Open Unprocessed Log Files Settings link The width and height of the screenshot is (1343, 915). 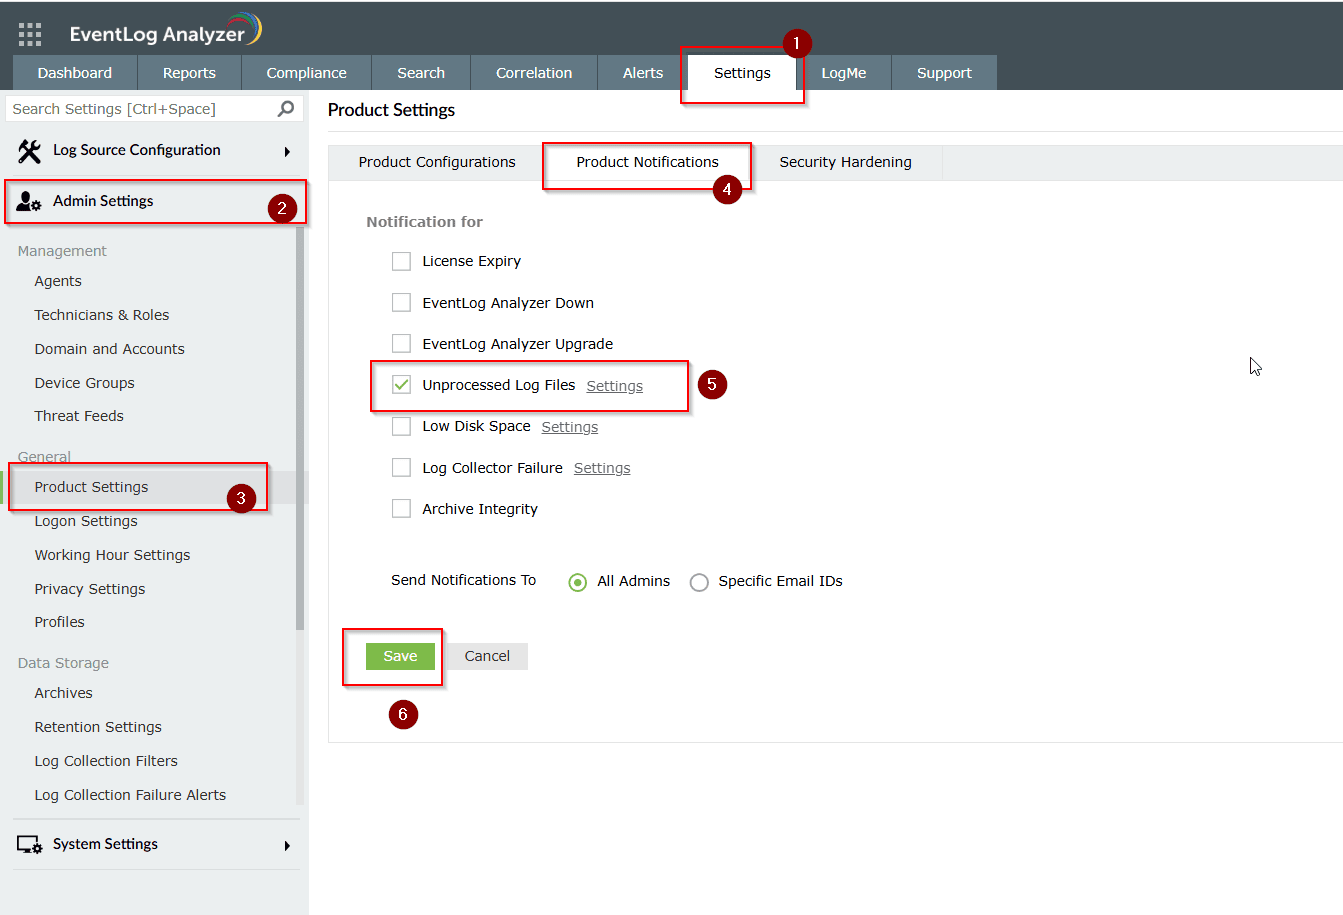pyautogui.click(x=615, y=386)
